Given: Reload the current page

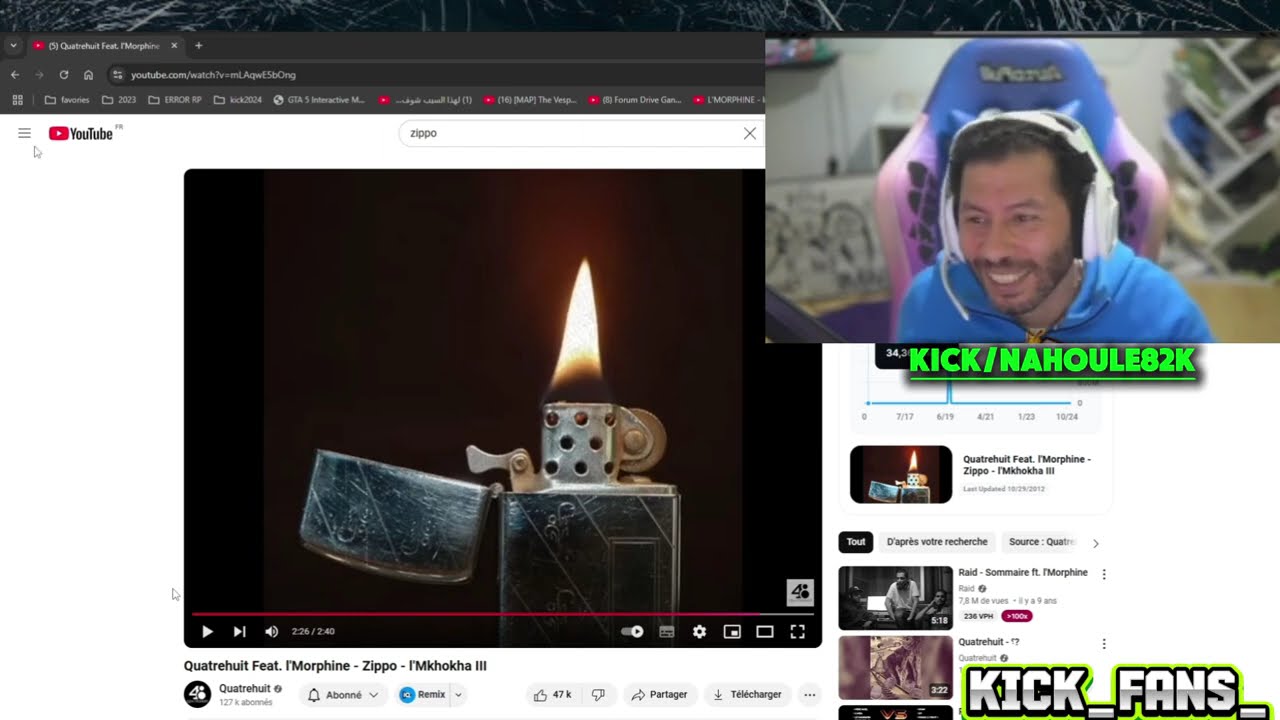Looking at the screenshot, I should point(64,75).
